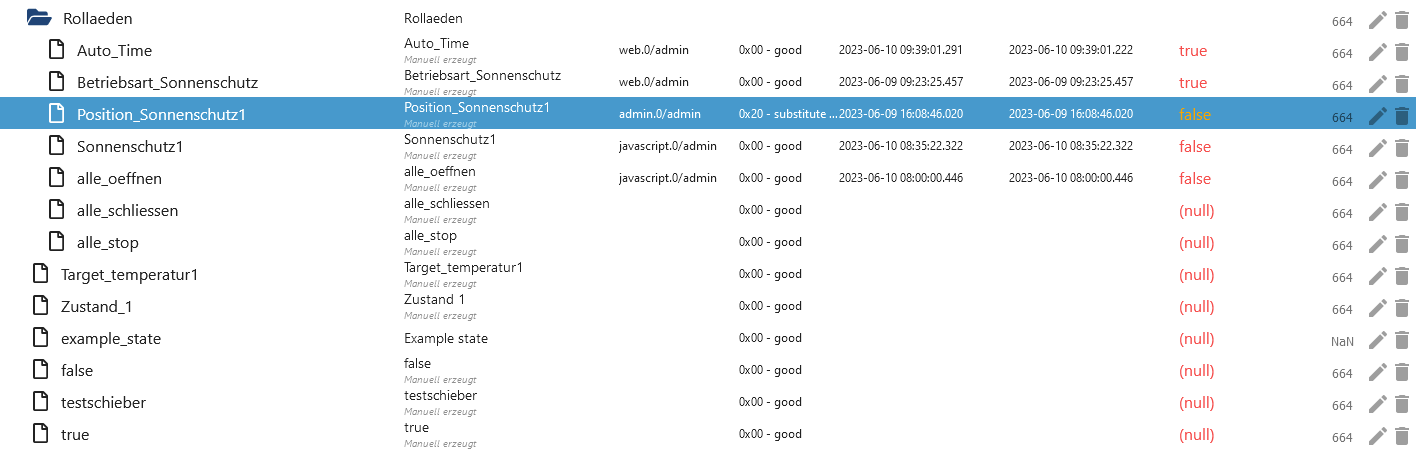Viewport: 1416px width, 451px height.
Task: Click the orange false value of Position_Sonnenschutz1
Action: [1194, 115]
